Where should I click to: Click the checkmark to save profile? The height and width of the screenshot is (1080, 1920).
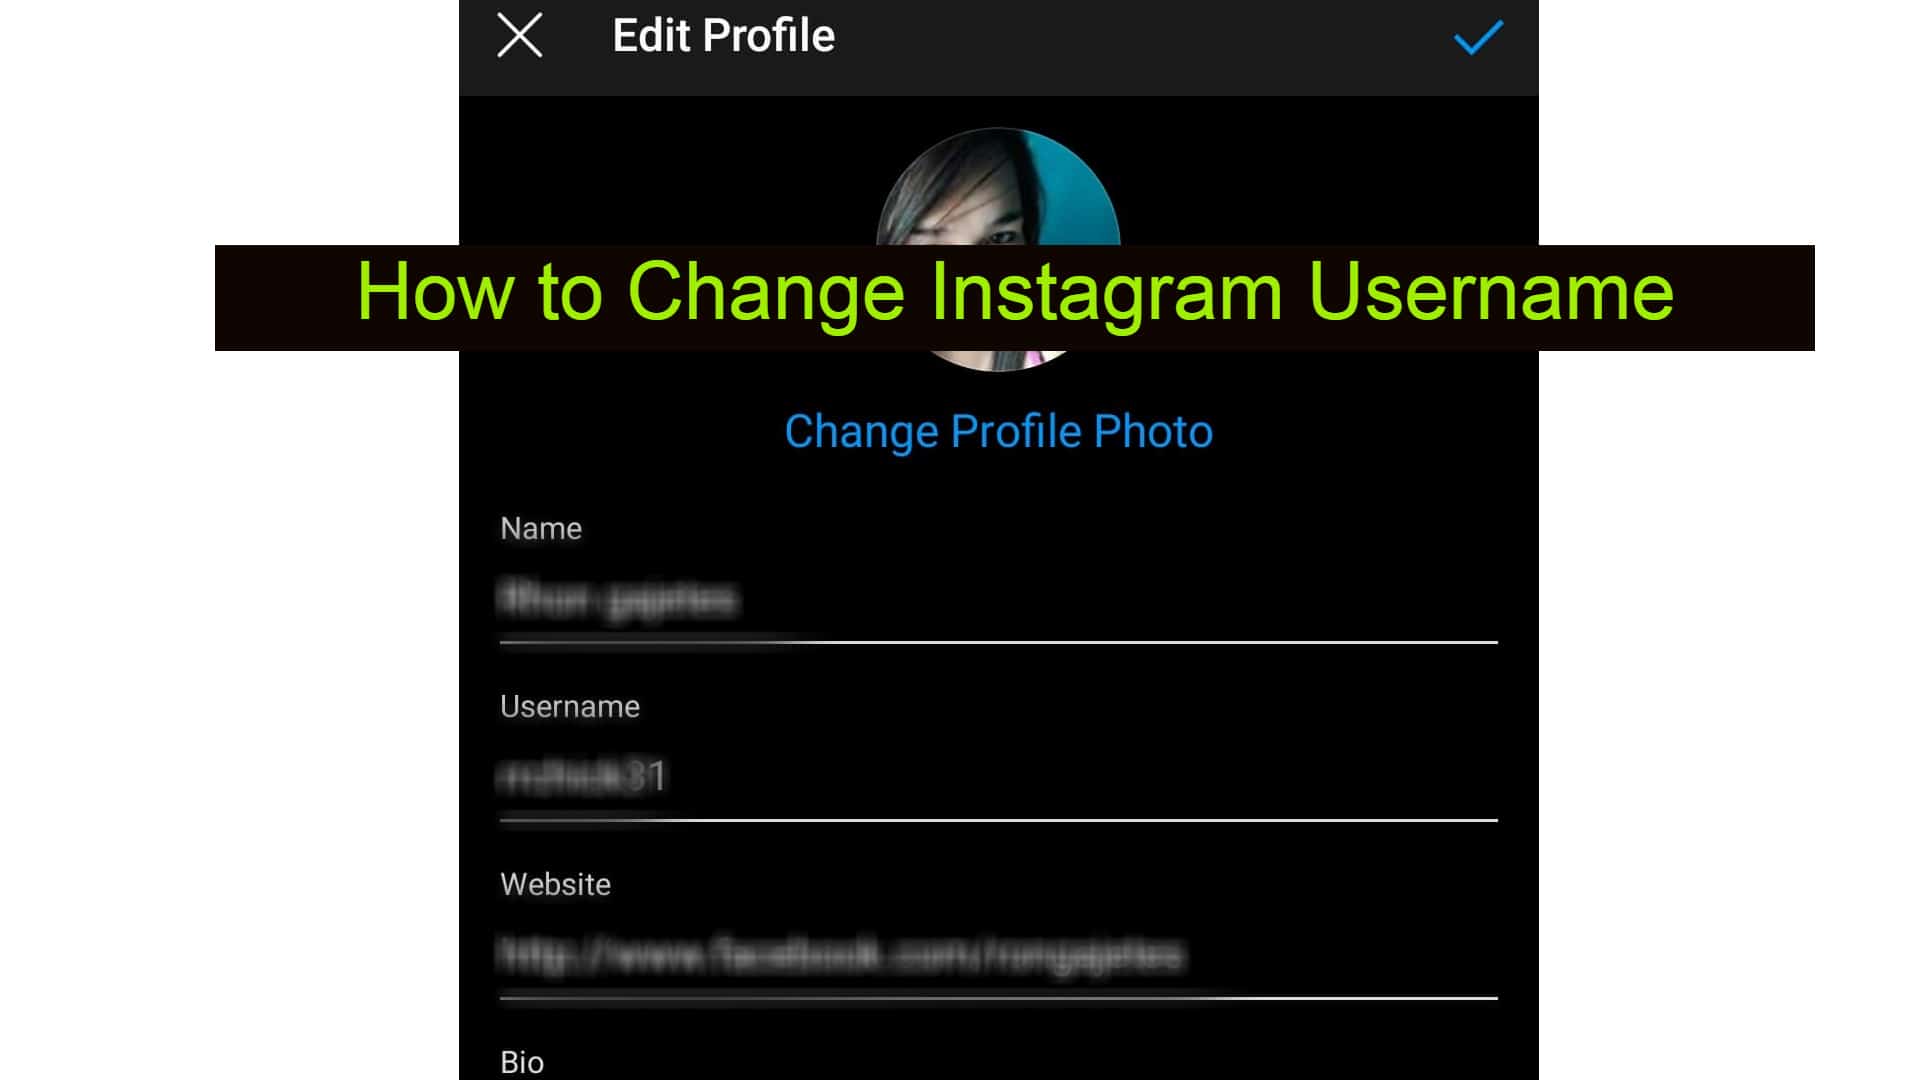click(x=1477, y=36)
